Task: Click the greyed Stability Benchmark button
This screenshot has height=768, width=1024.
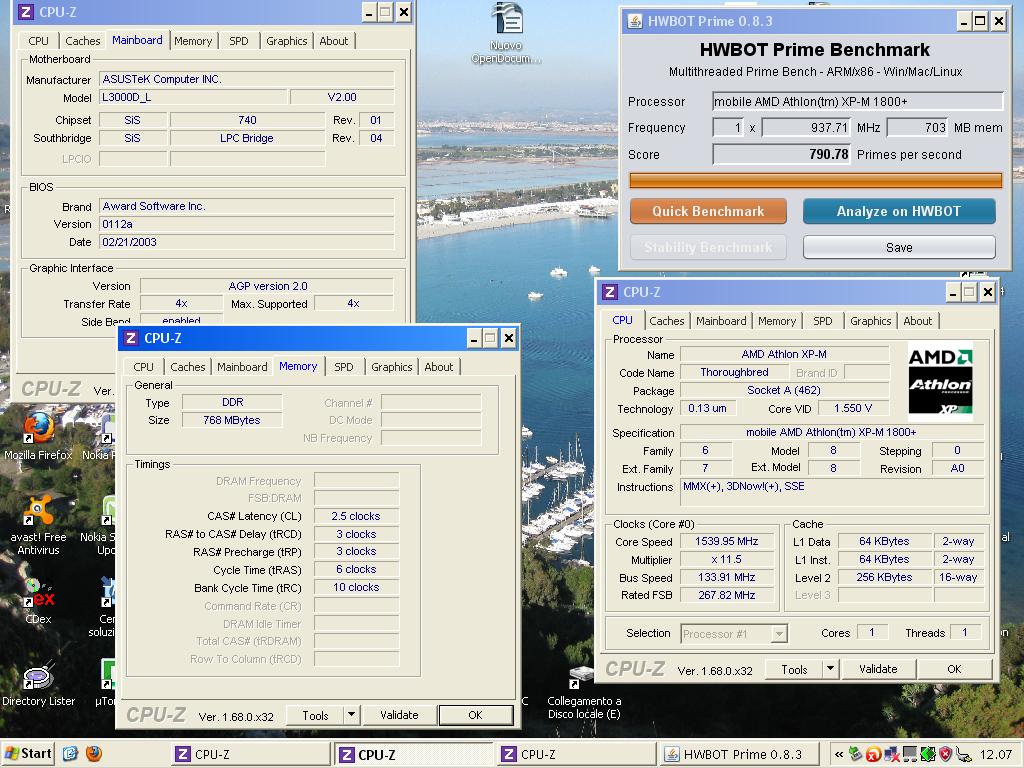Action: click(x=708, y=248)
